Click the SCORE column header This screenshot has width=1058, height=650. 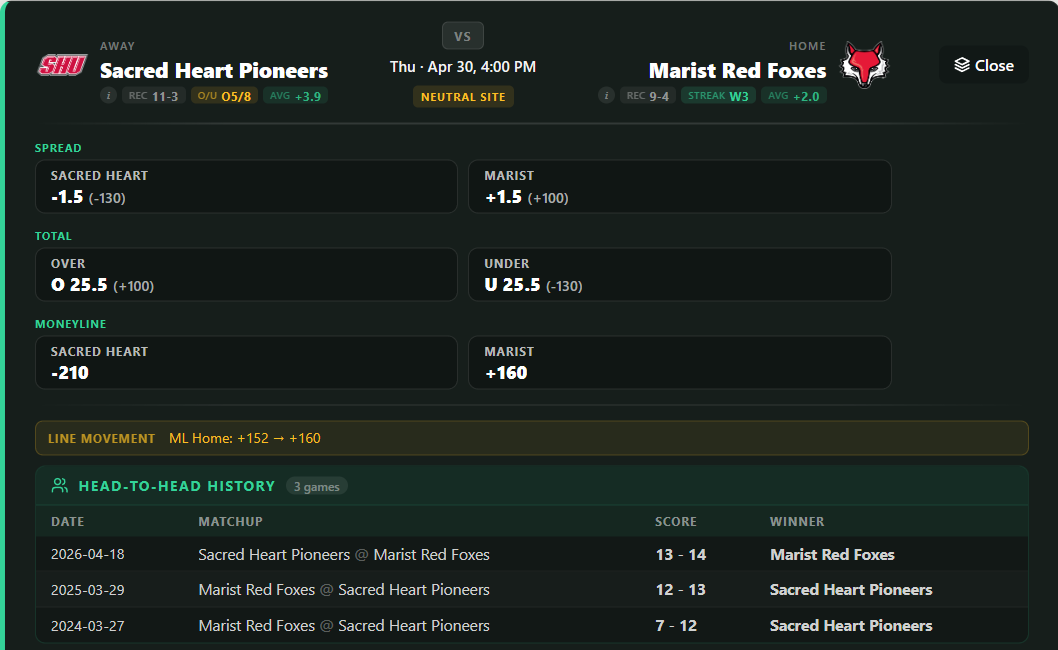[x=675, y=521]
